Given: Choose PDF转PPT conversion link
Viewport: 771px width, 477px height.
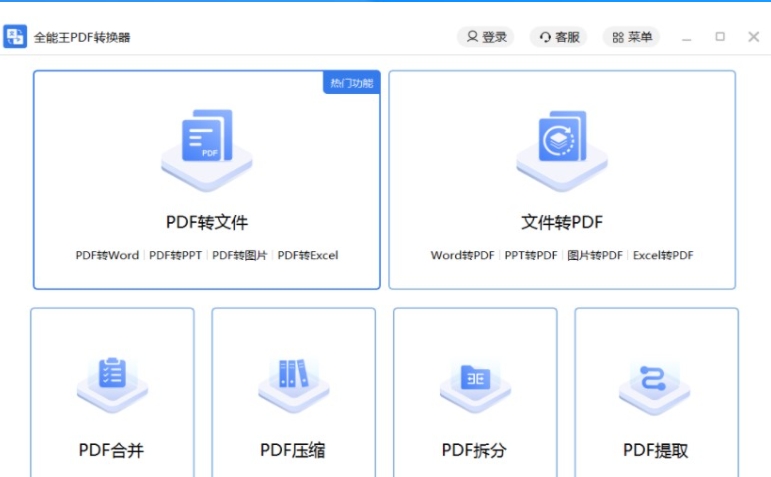Looking at the screenshot, I should coord(176,255).
